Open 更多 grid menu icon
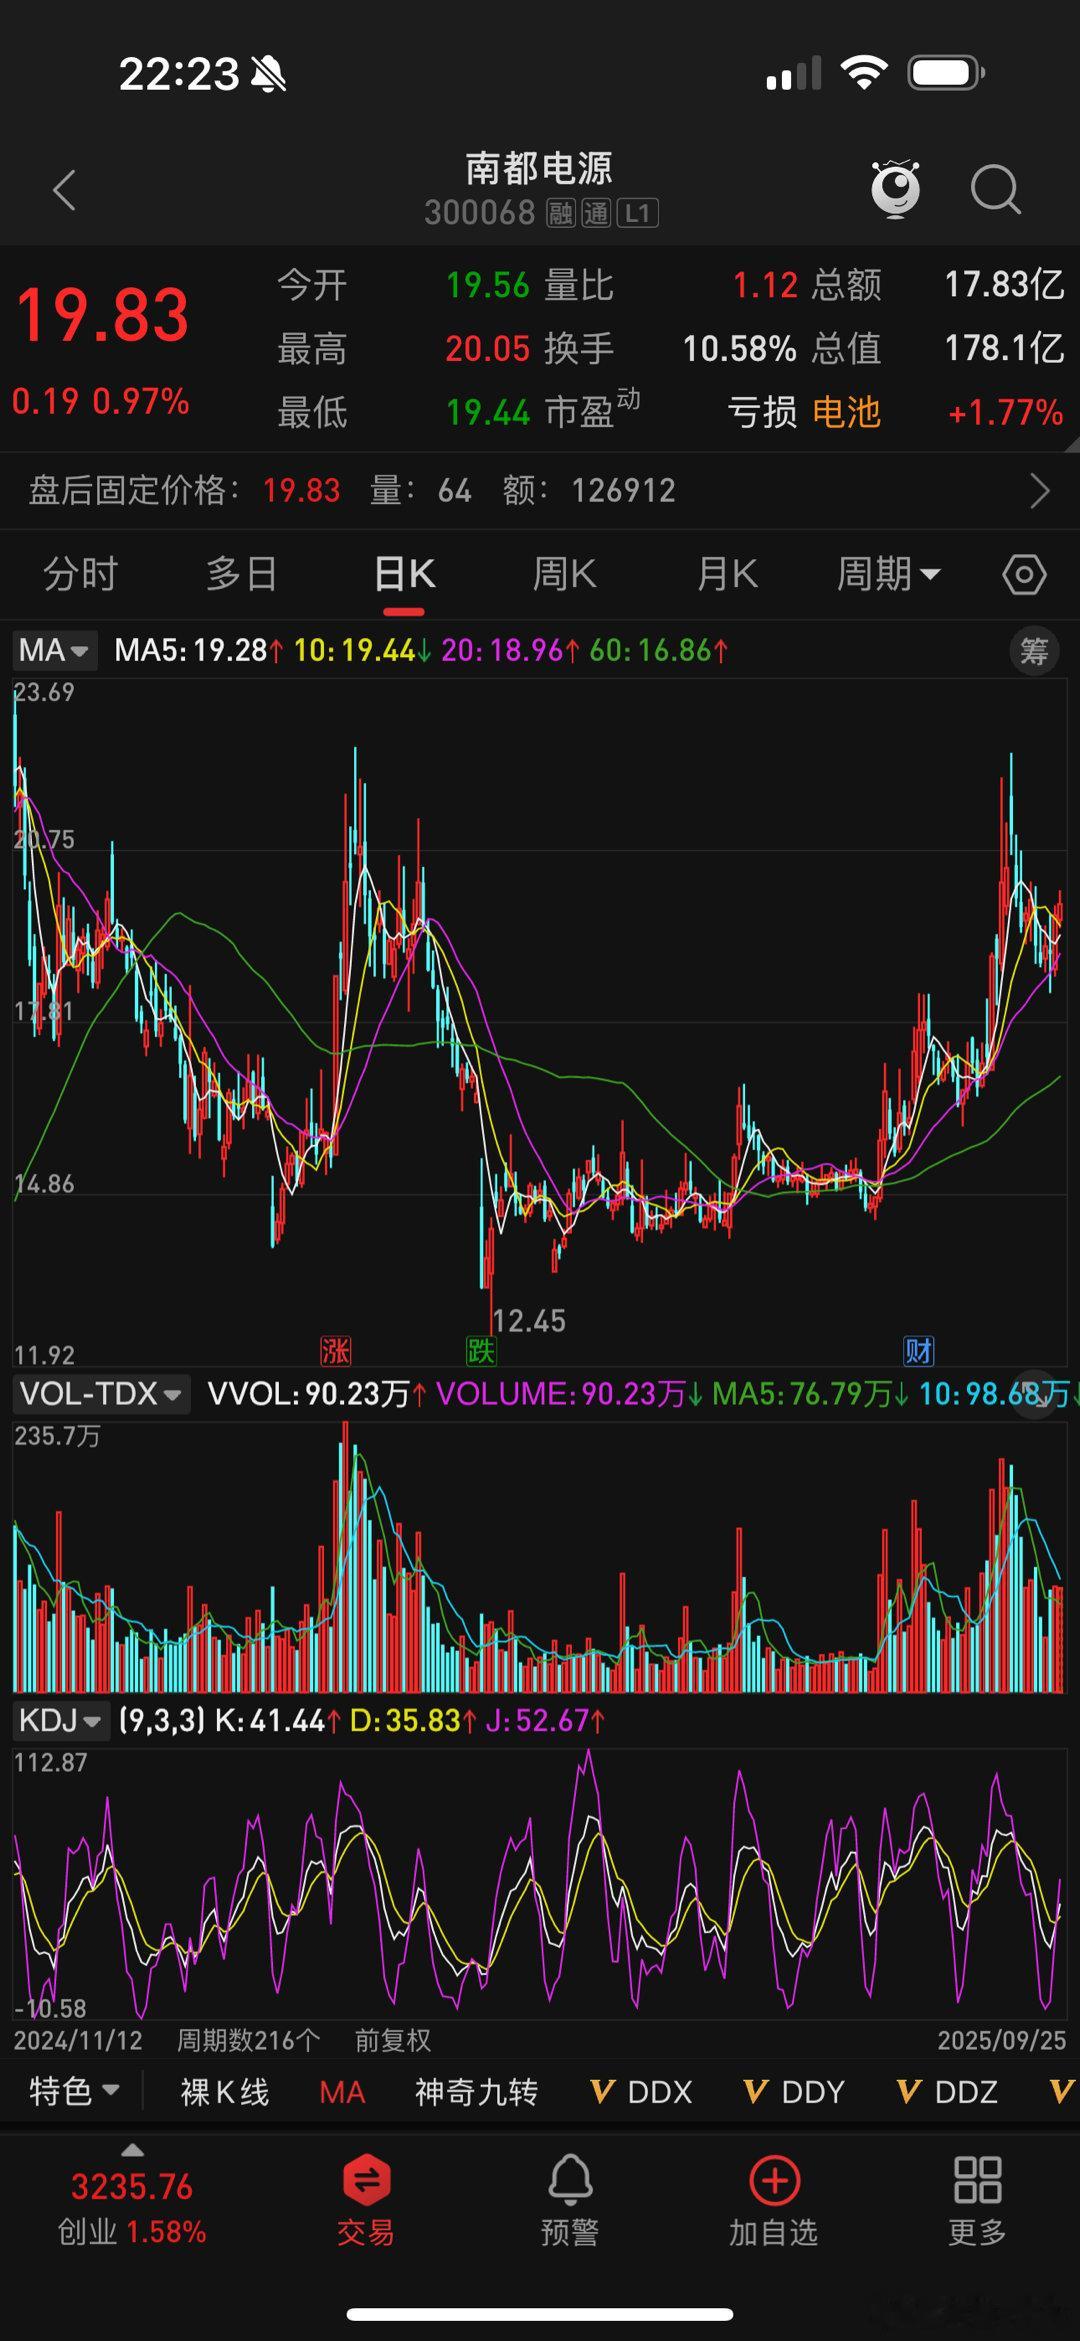 pos(977,2201)
